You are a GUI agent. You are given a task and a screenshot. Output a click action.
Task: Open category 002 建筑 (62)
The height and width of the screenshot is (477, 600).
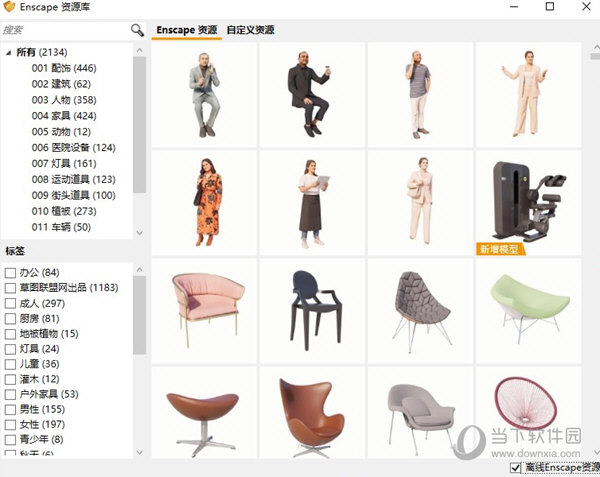(x=61, y=84)
